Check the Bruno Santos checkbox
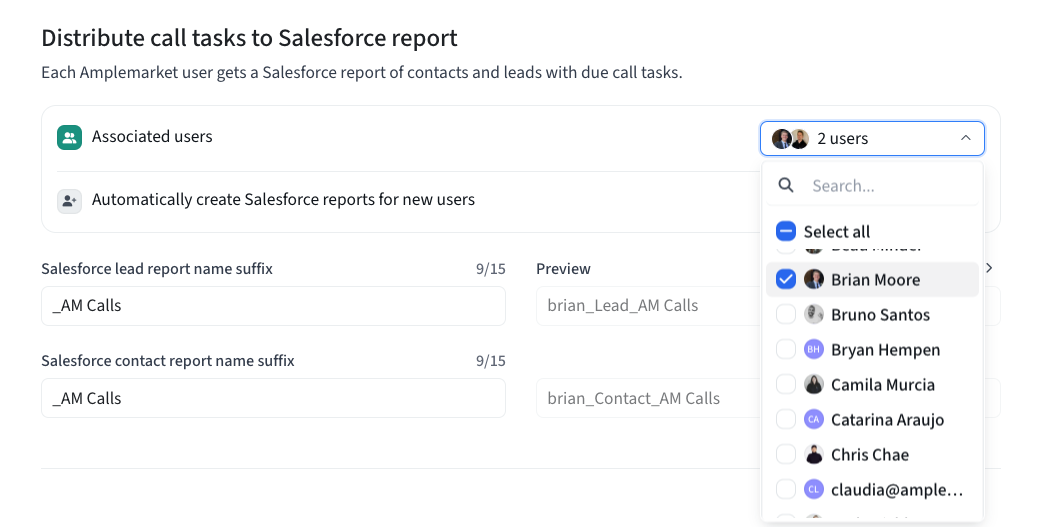Viewport: 1040px width, 527px height. pos(786,315)
